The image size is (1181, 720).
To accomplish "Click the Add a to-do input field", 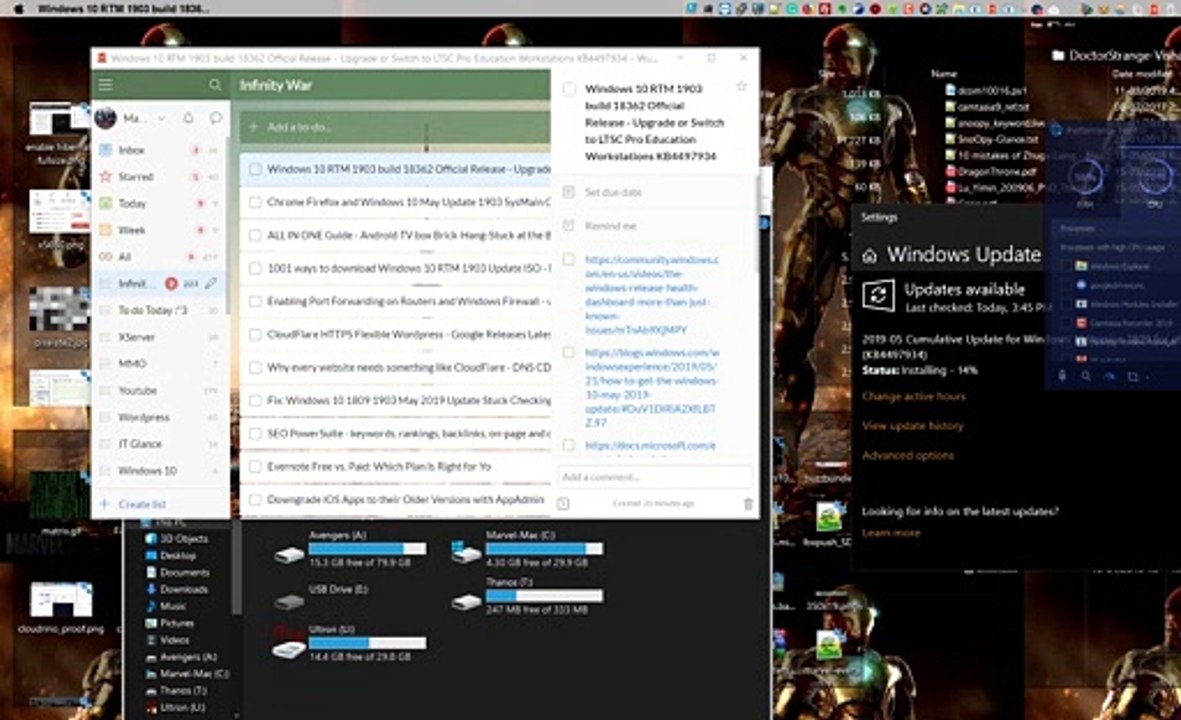I will click(395, 127).
